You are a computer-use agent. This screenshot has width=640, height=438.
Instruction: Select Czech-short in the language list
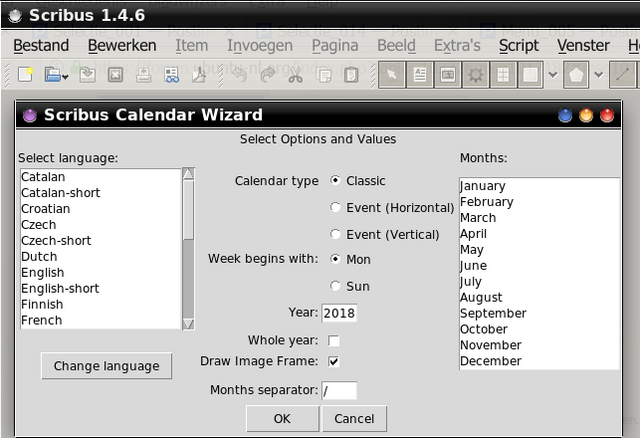(100, 240)
